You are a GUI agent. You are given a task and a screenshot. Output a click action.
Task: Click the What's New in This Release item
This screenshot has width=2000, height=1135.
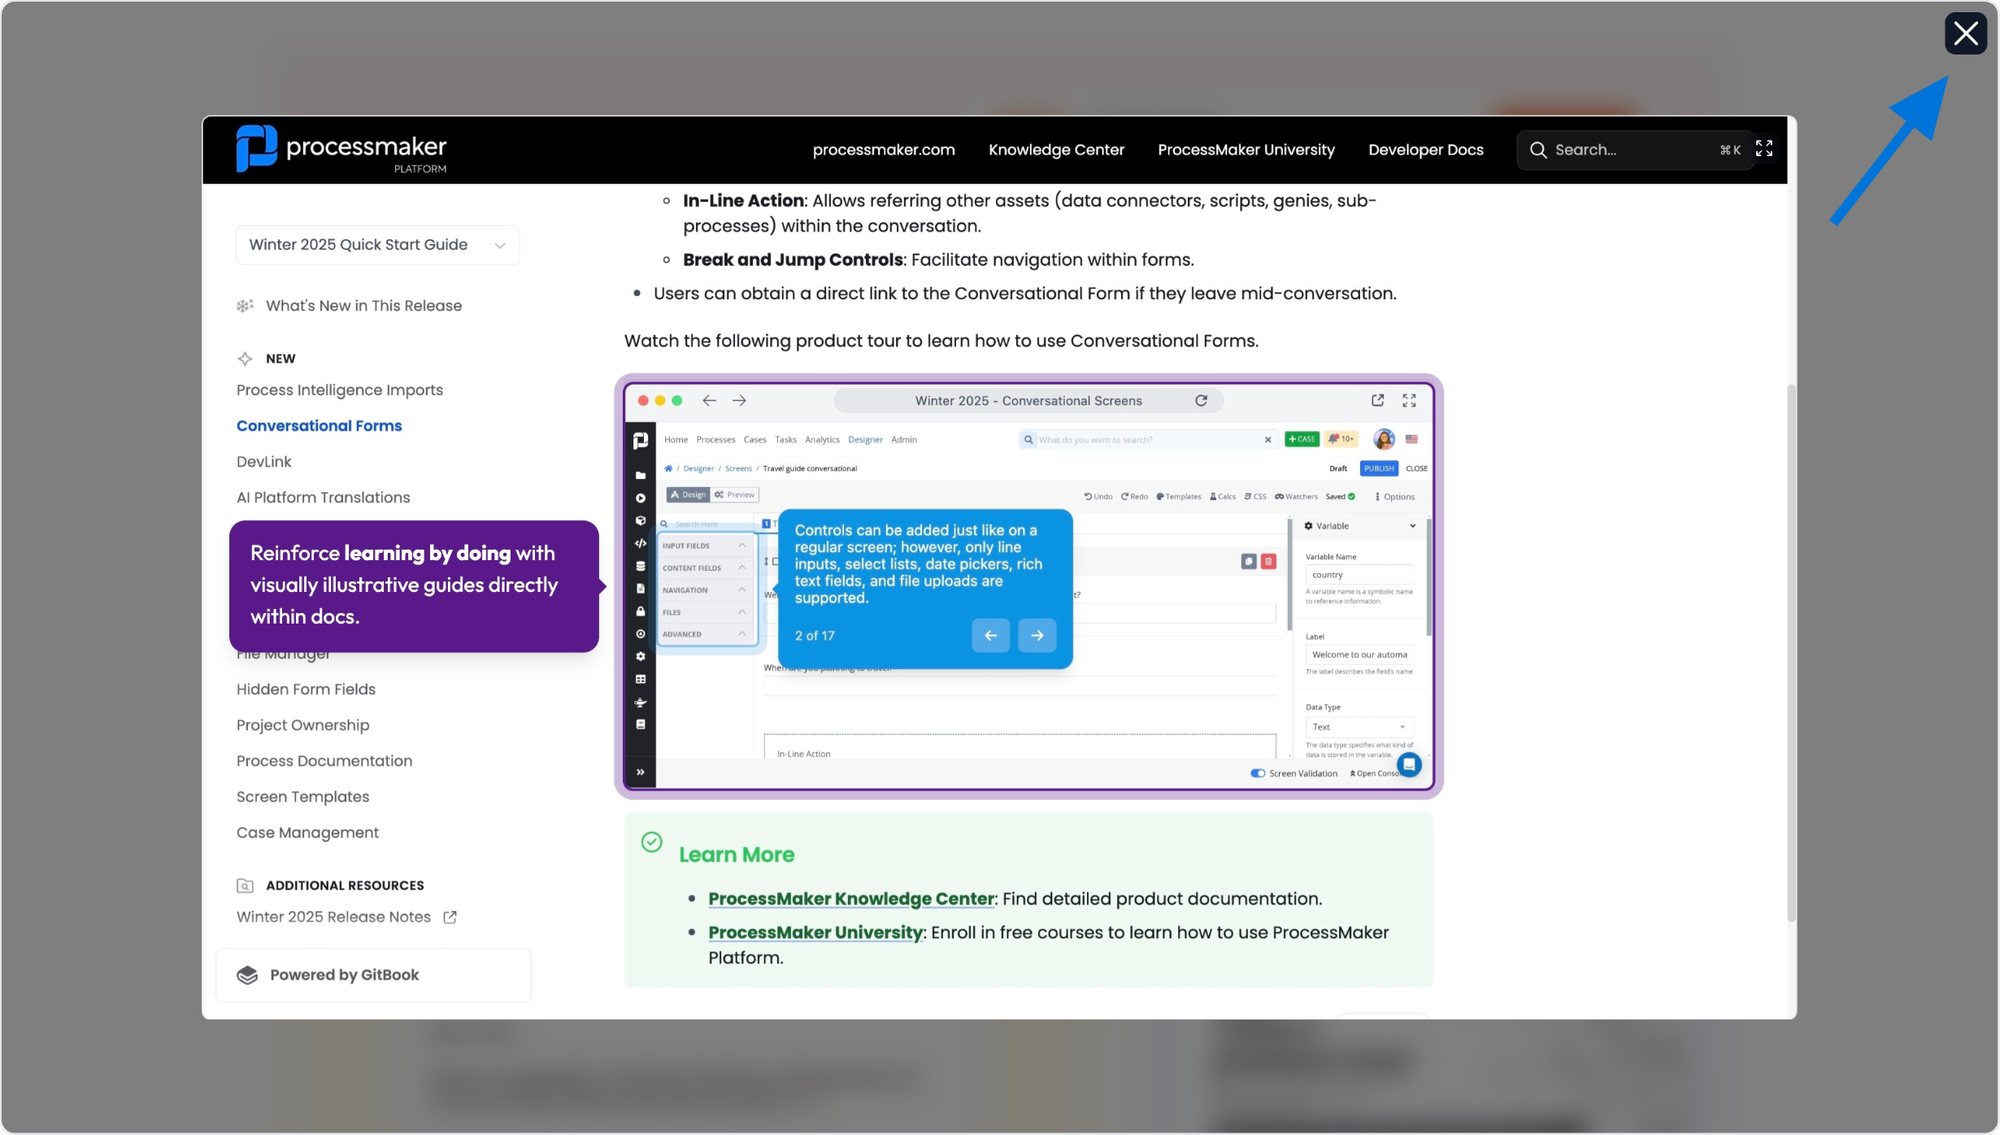pyautogui.click(x=363, y=305)
